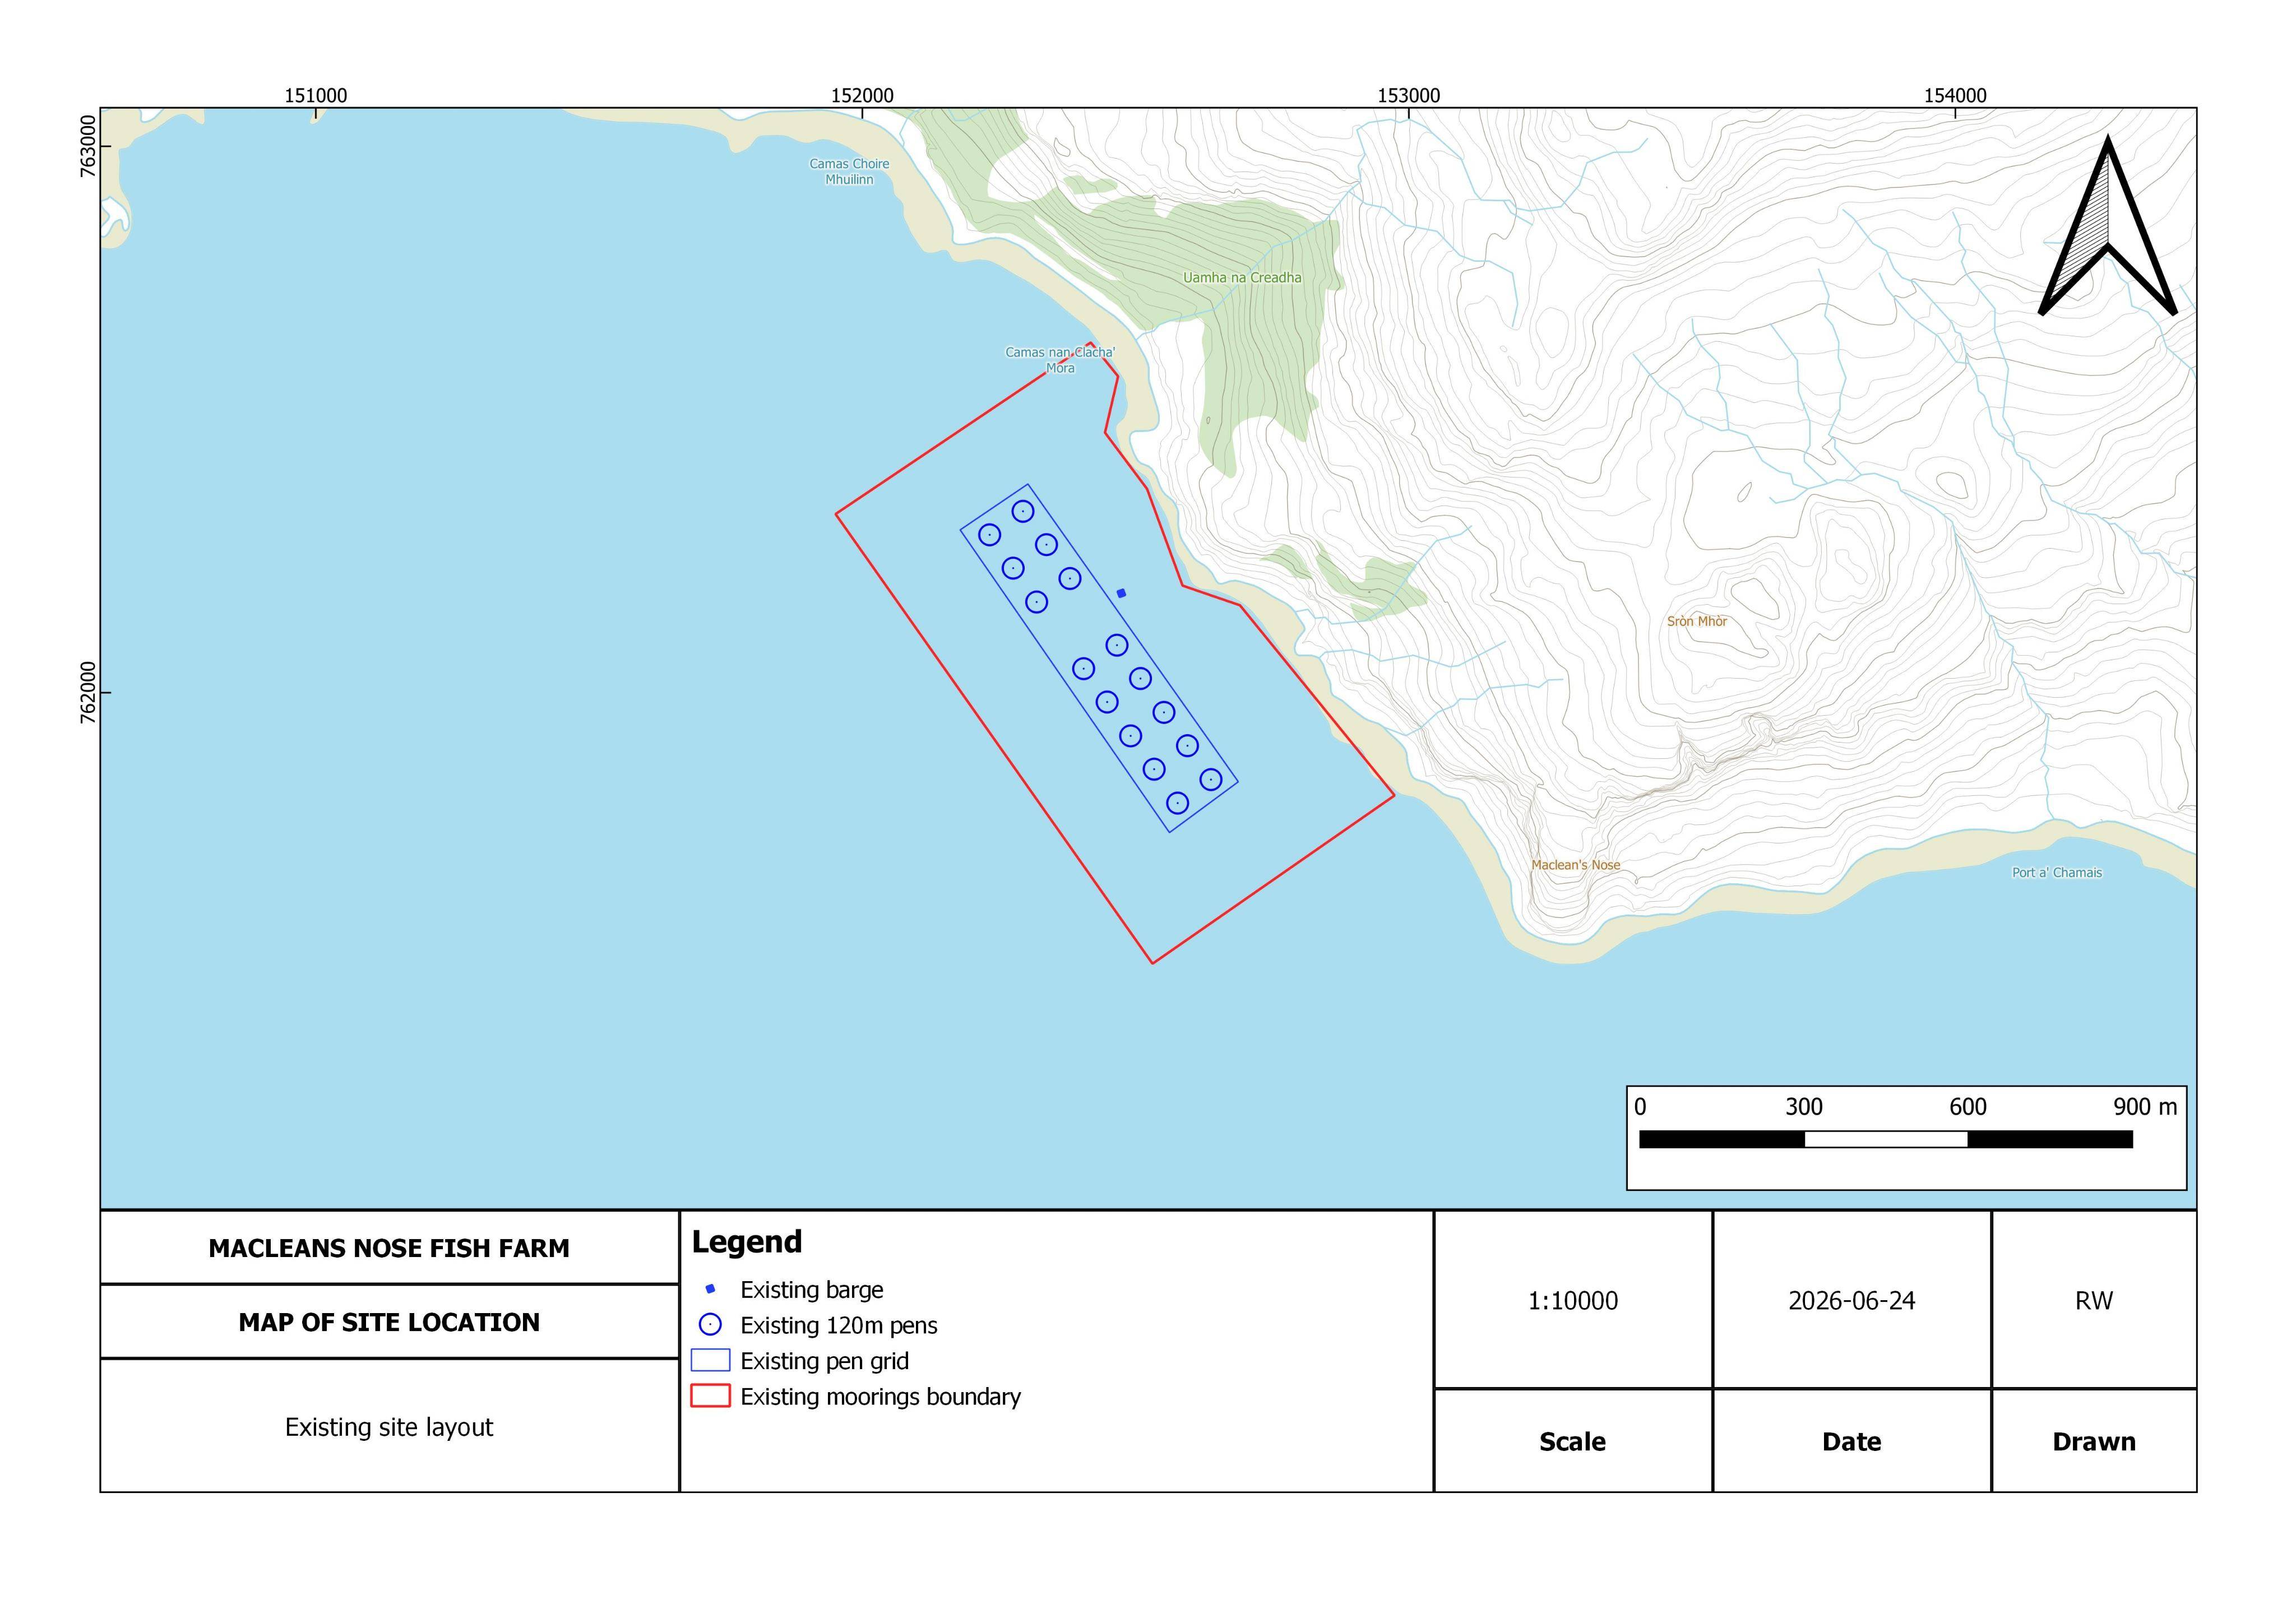Image resolution: width=2296 pixels, height=1623 pixels.
Task: Click the existing barge marker on the map
Action: coord(1121,593)
